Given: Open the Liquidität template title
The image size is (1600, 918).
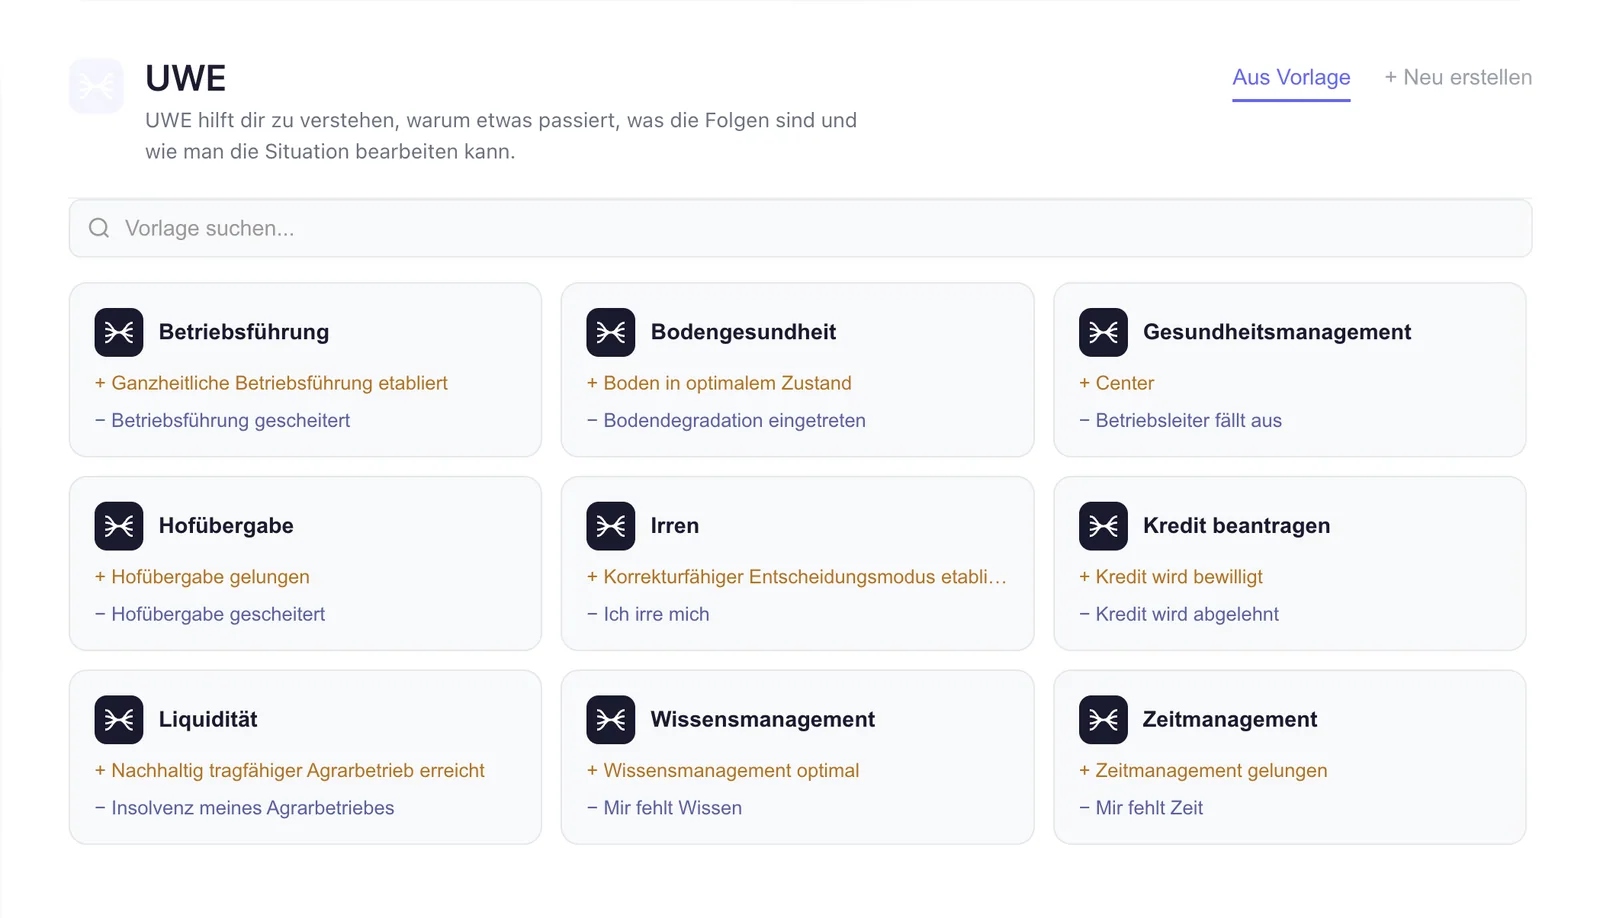Looking at the screenshot, I should [x=208, y=720].
